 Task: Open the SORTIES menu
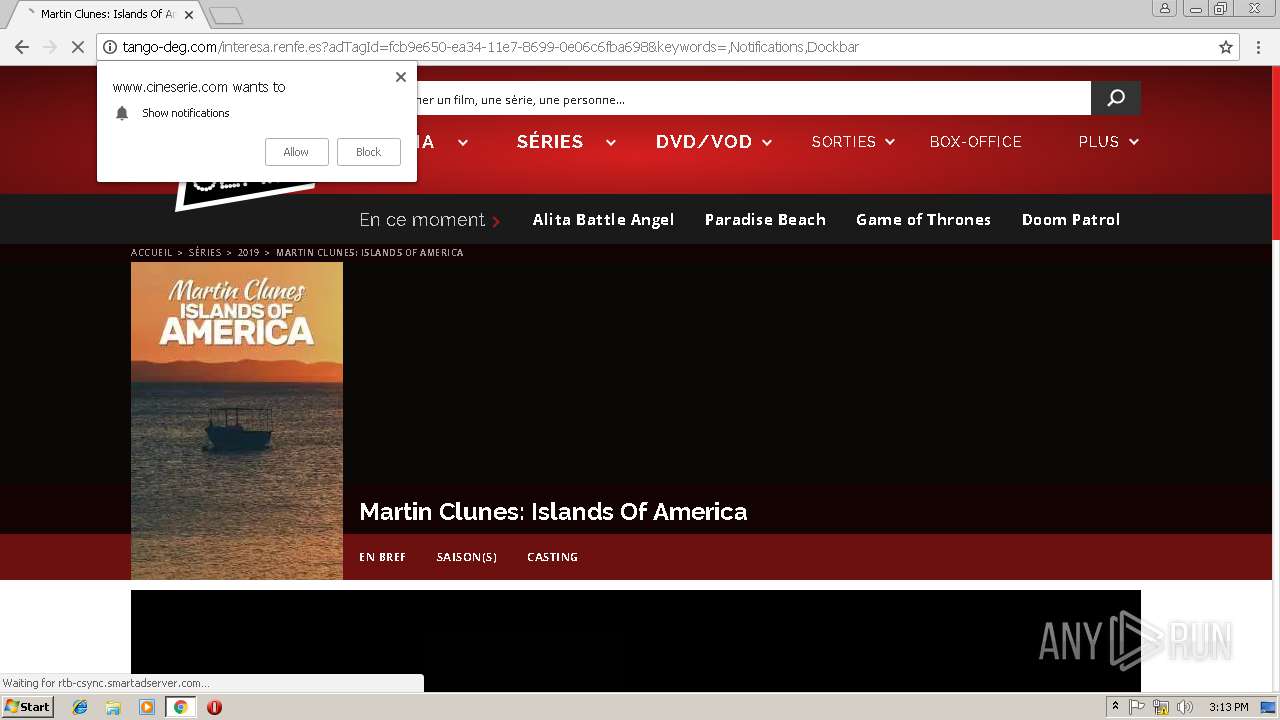tap(843, 142)
